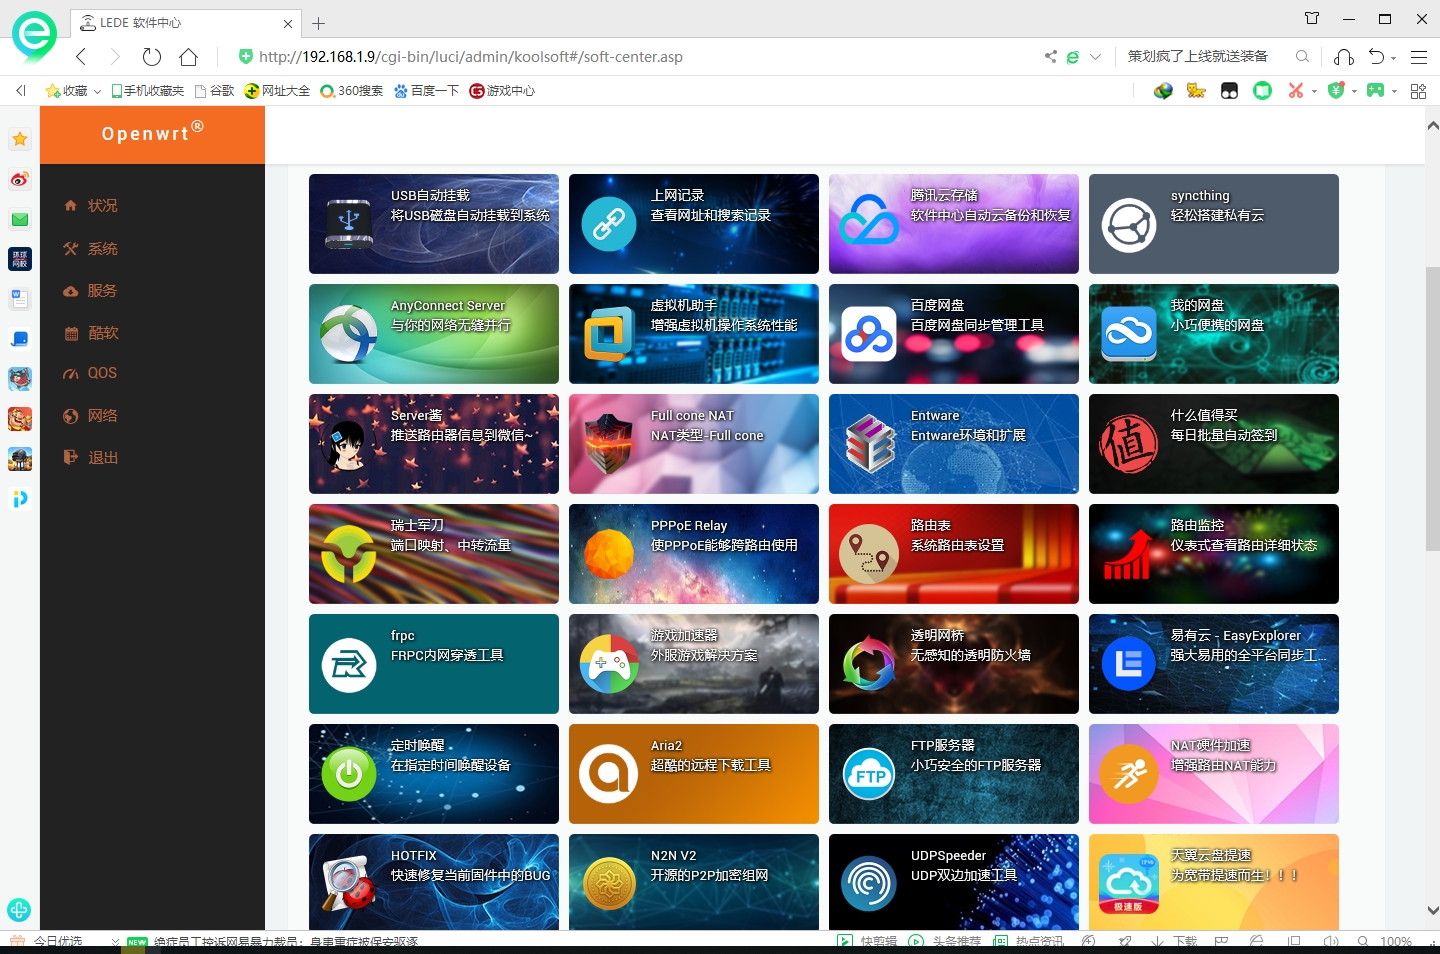The width and height of the screenshot is (1440, 954).
Task: Open the 虚拟机助手 icon
Action: click(x=609, y=334)
